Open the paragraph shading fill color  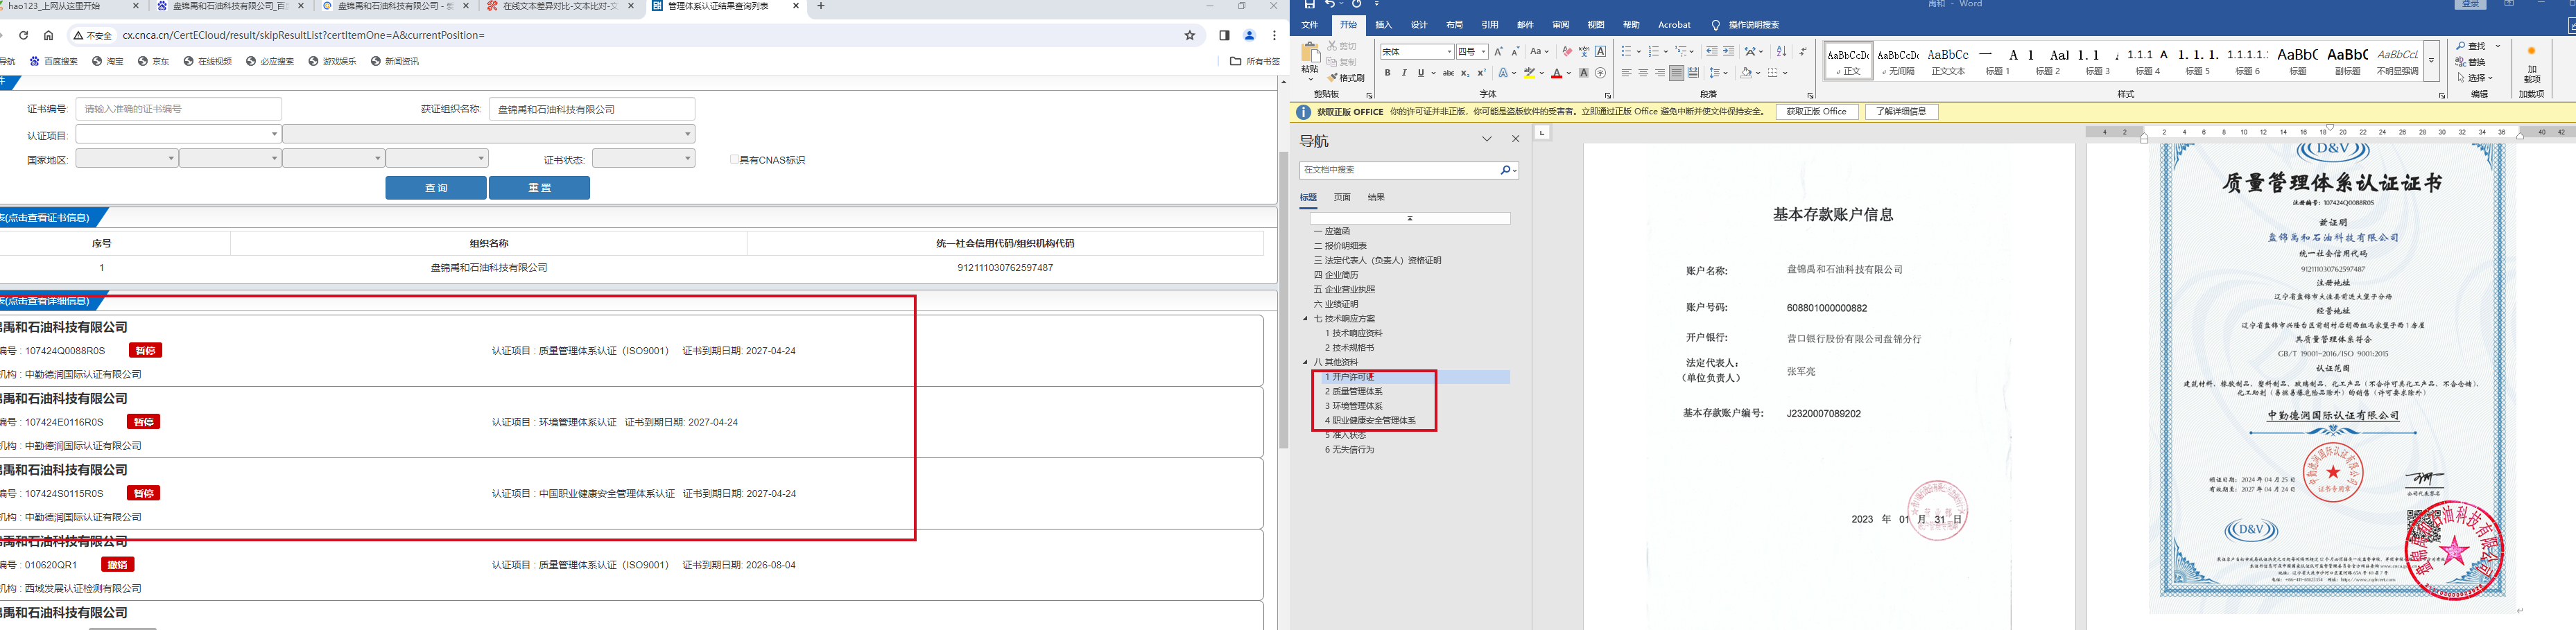(x=1746, y=73)
